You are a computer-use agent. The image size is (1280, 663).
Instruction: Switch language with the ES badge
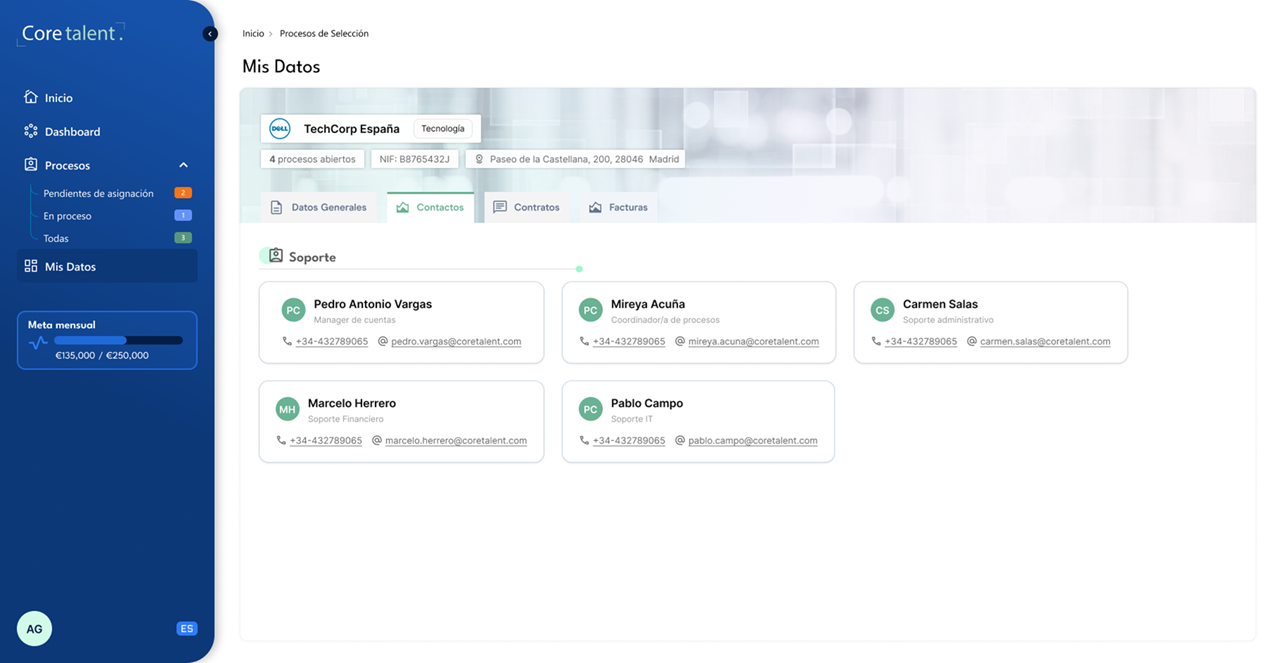tap(186, 629)
